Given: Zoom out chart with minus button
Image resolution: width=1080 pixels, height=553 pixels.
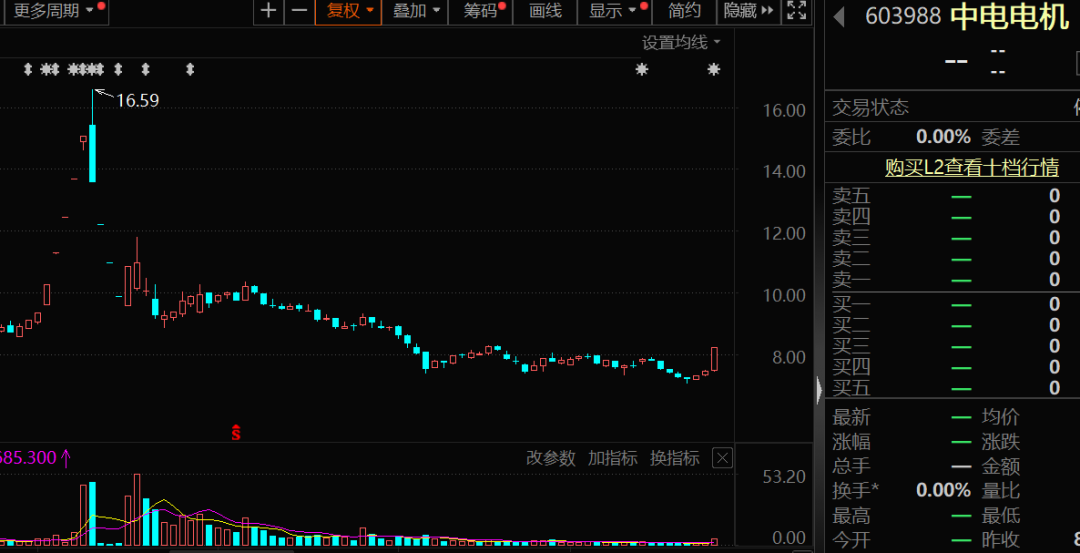Looking at the screenshot, I should [299, 11].
